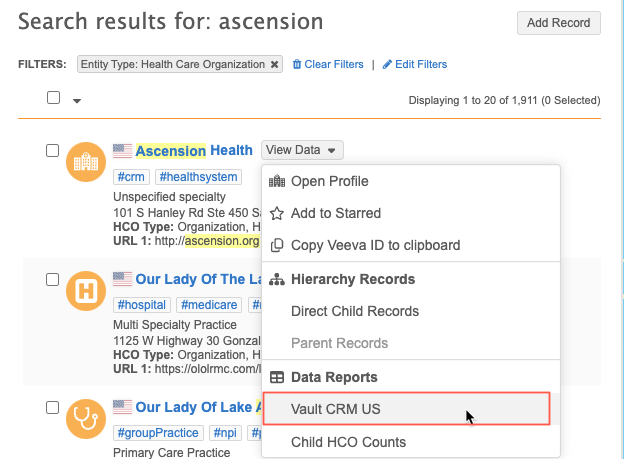Check the Ascension Health record checkbox
Viewport: 624px width, 459px height.
click(x=53, y=150)
